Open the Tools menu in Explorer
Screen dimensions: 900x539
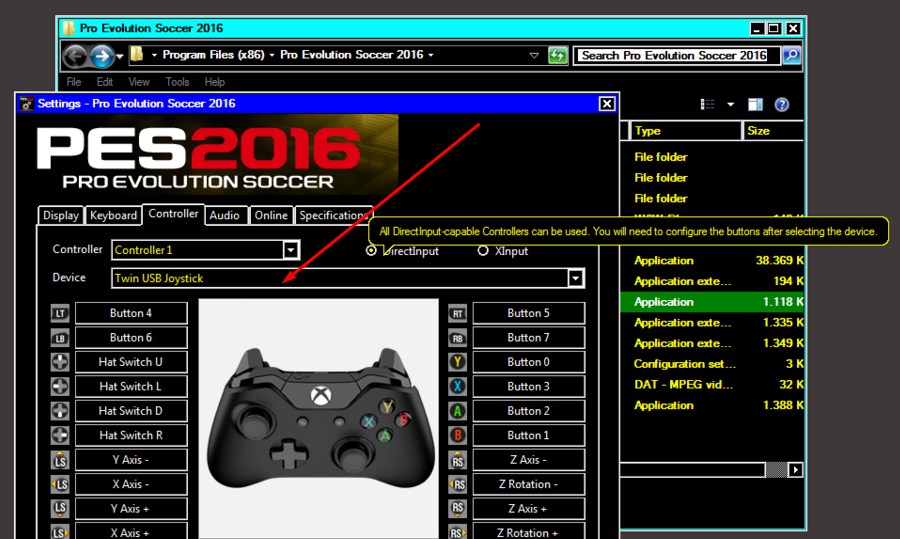point(177,82)
